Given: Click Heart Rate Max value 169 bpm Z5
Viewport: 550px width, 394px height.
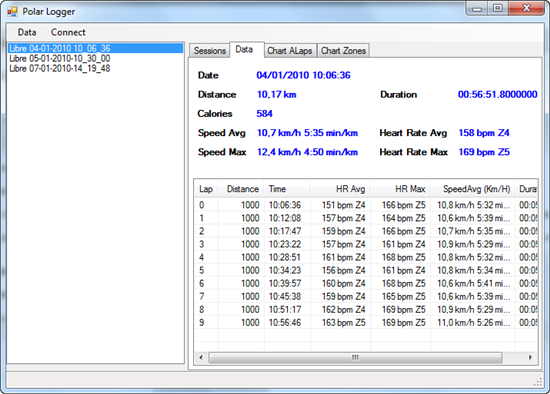Looking at the screenshot, I should pos(484,152).
